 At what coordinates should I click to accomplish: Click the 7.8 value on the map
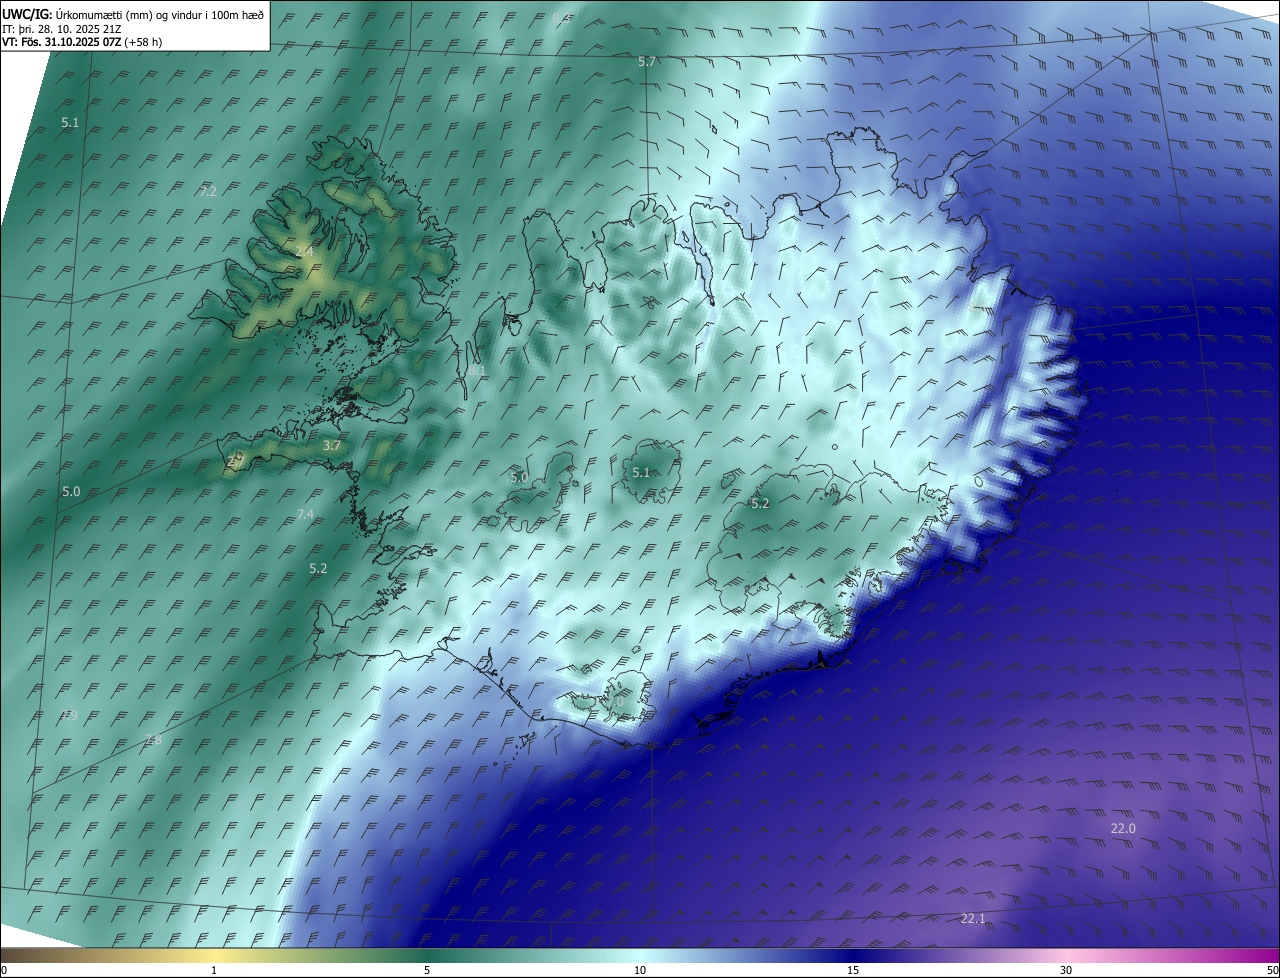click(x=153, y=740)
